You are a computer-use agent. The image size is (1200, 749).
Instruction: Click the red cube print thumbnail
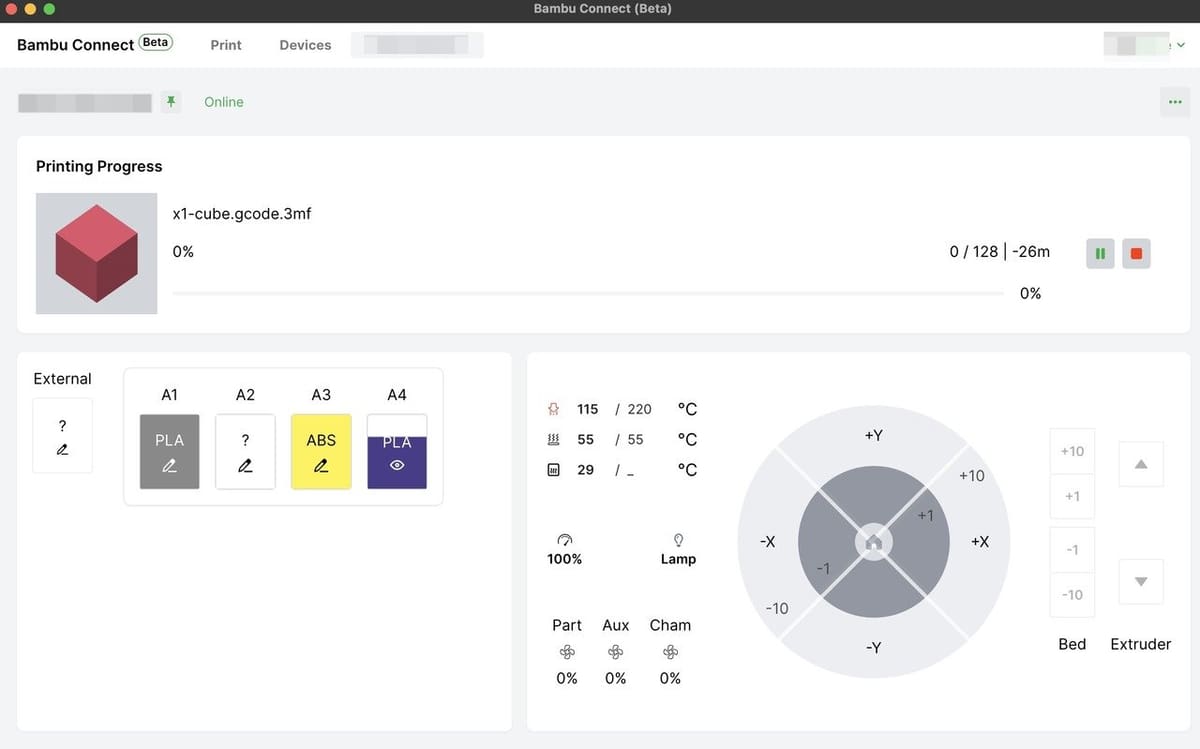pyautogui.click(x=96, y=253)
